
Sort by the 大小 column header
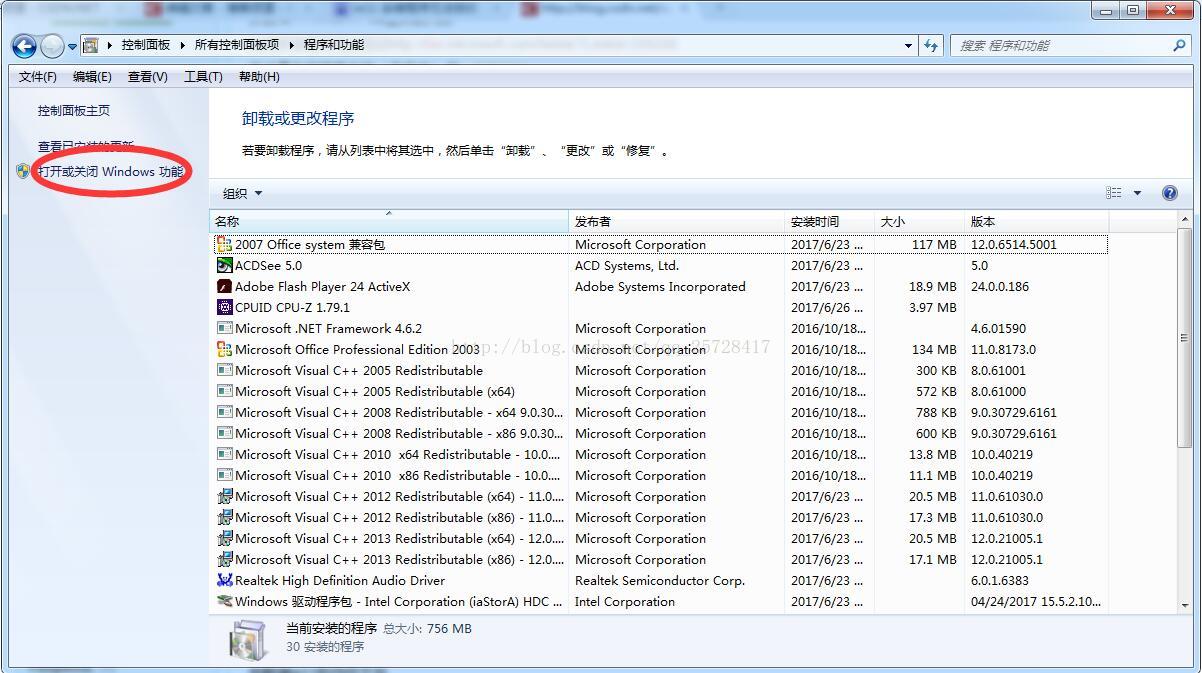[919, 221]
